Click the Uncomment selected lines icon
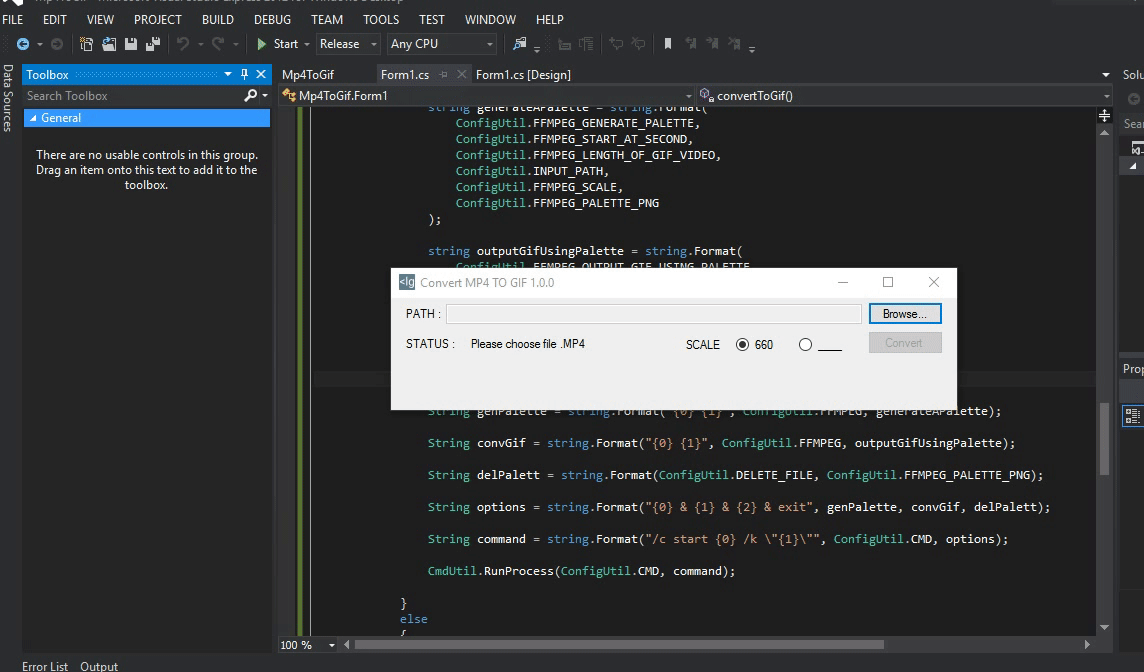 638,44
